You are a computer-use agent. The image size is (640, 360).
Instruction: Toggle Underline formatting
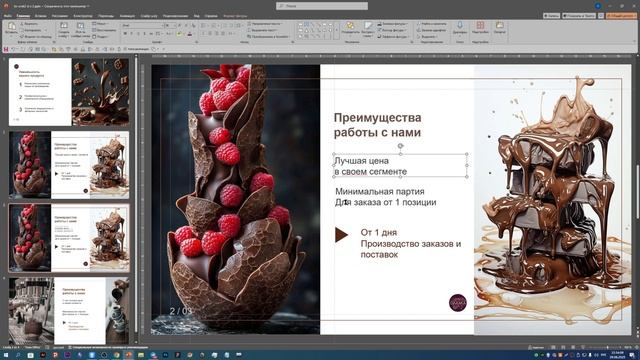(x=138, y=33)
